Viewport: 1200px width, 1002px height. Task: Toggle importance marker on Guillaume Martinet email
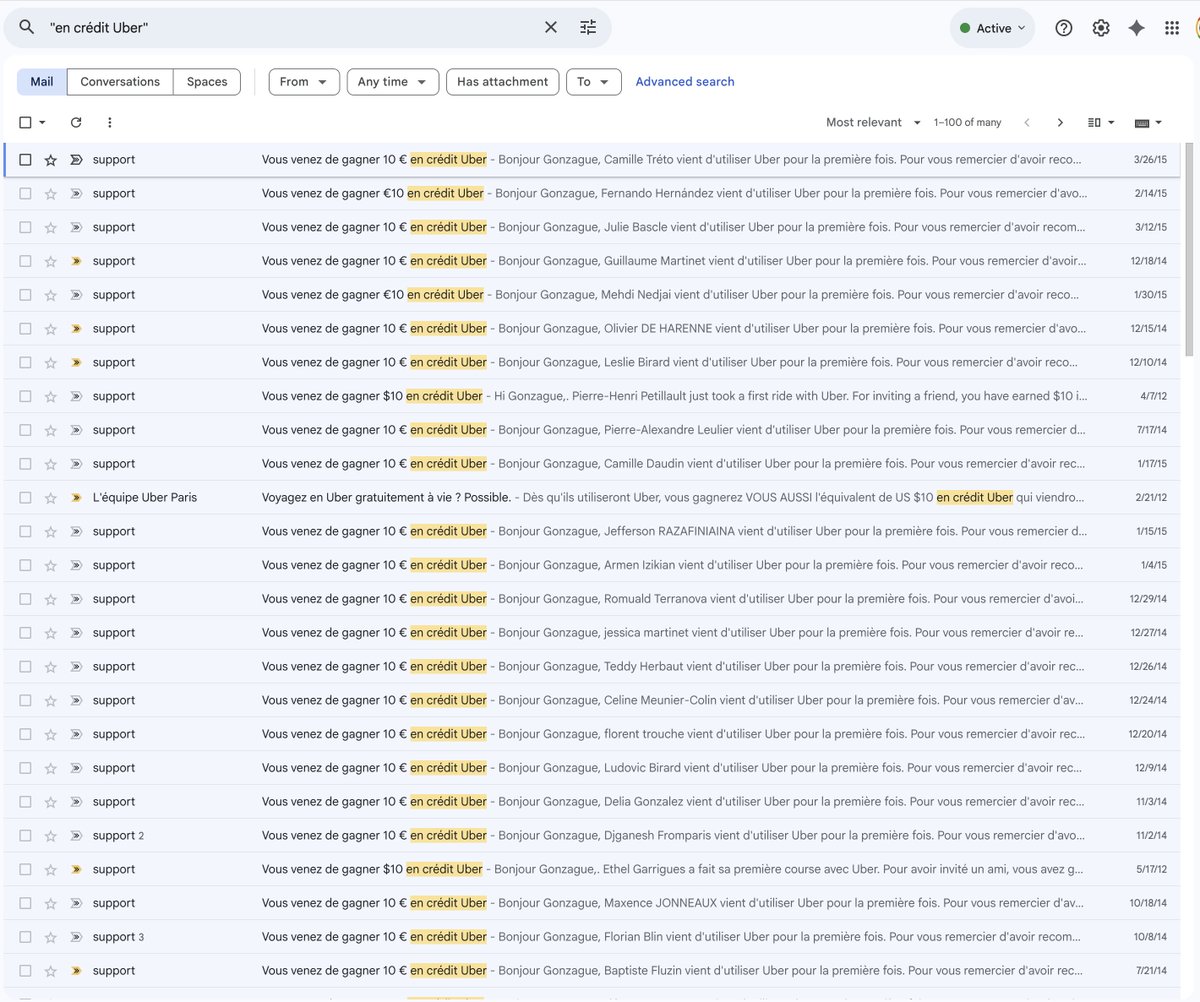coord(76,261)
